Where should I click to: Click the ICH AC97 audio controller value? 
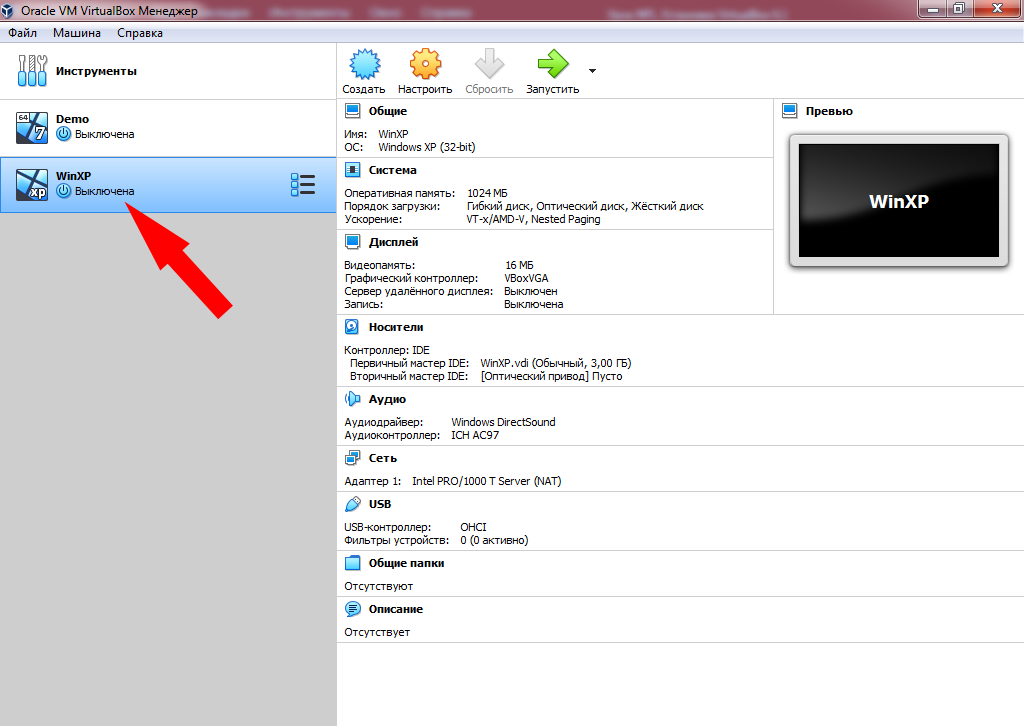pyautogui.click(x=475, y=435)
